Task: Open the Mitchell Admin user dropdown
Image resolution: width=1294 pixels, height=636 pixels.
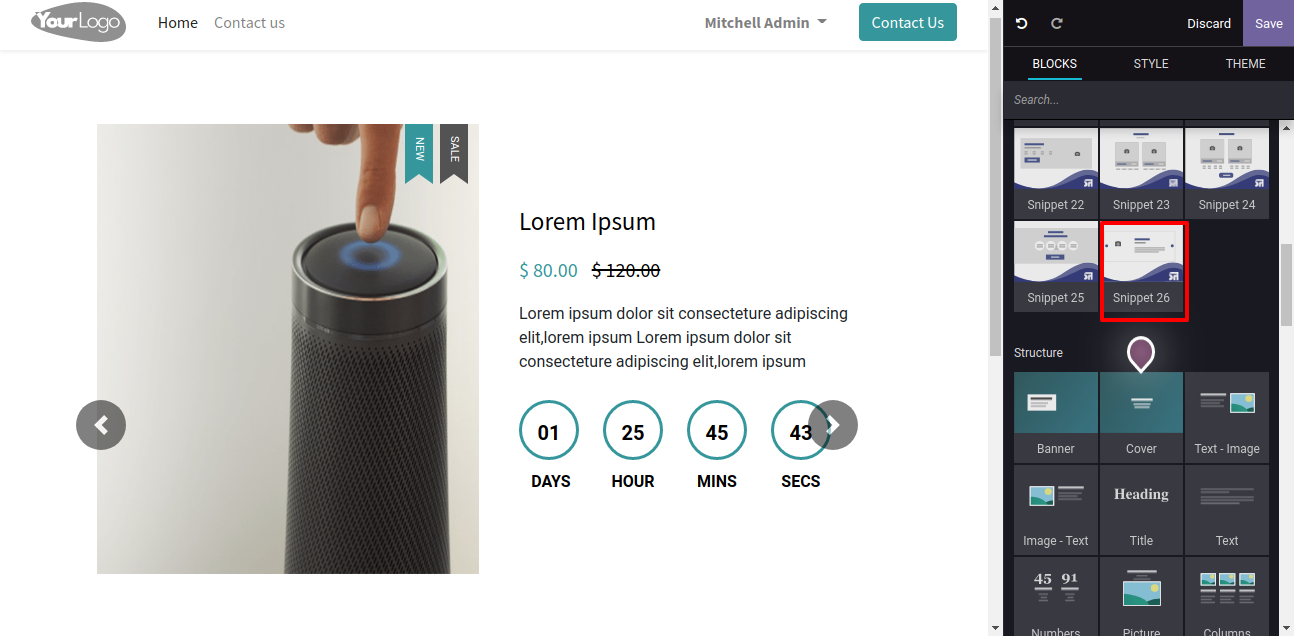Action: [765, 22]
